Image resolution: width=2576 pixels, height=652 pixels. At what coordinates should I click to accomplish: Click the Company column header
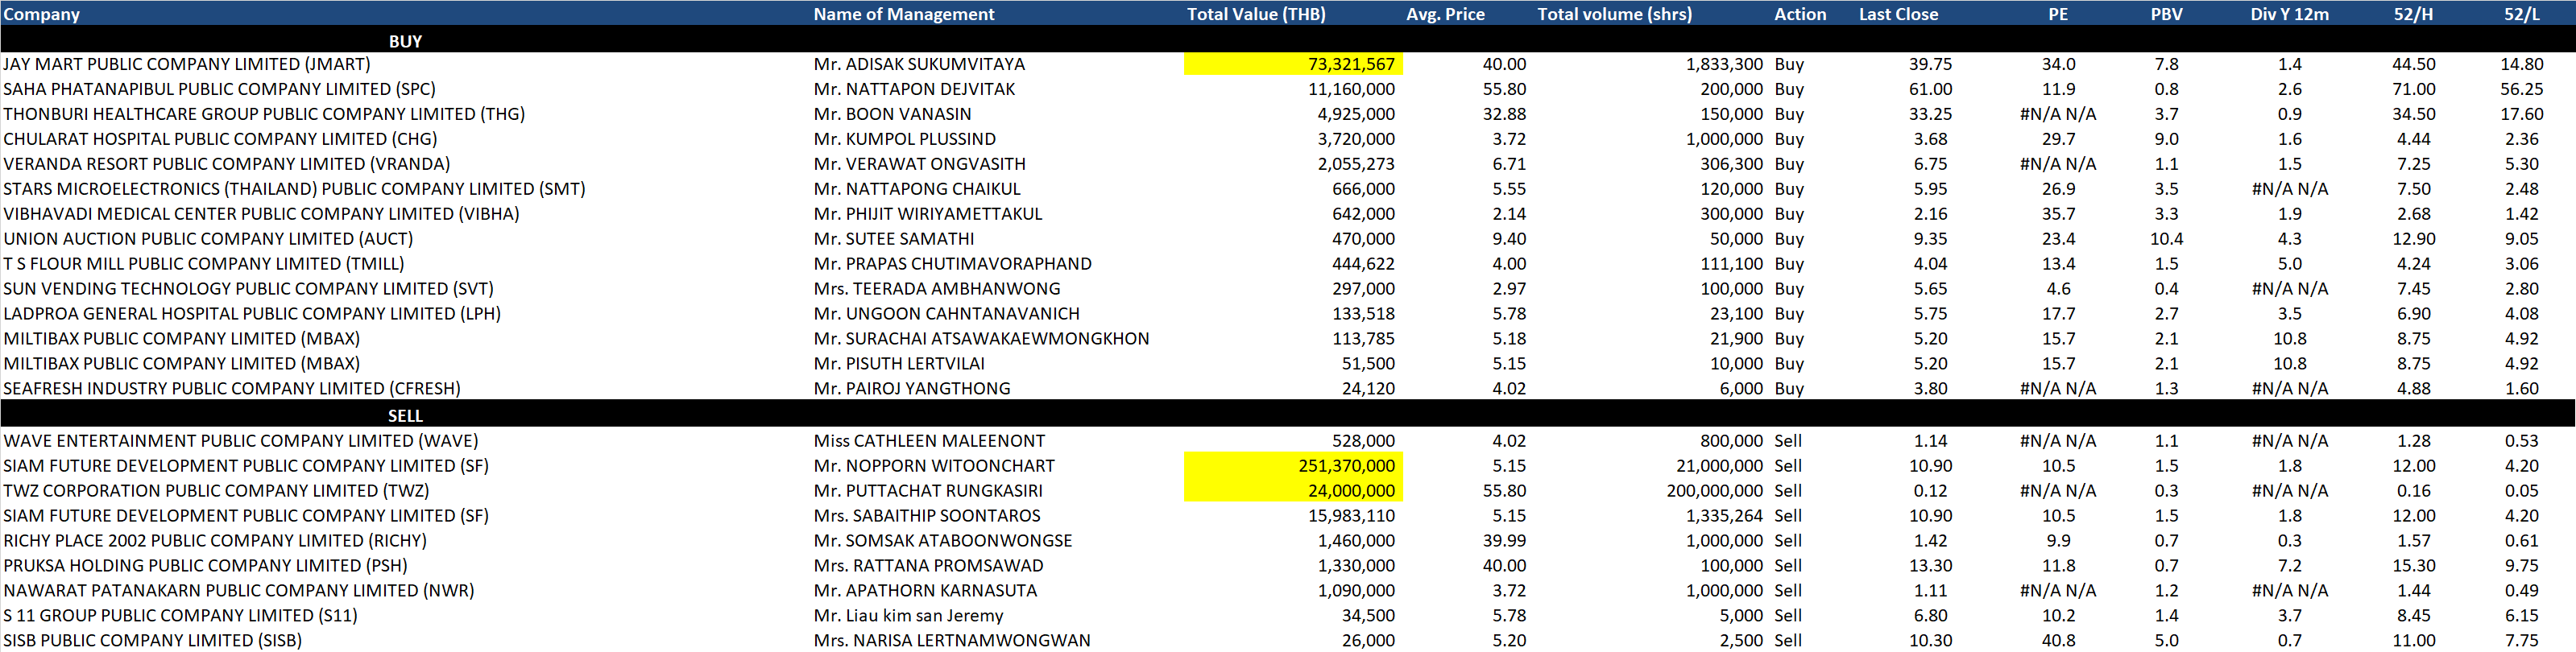pos(42,14)
